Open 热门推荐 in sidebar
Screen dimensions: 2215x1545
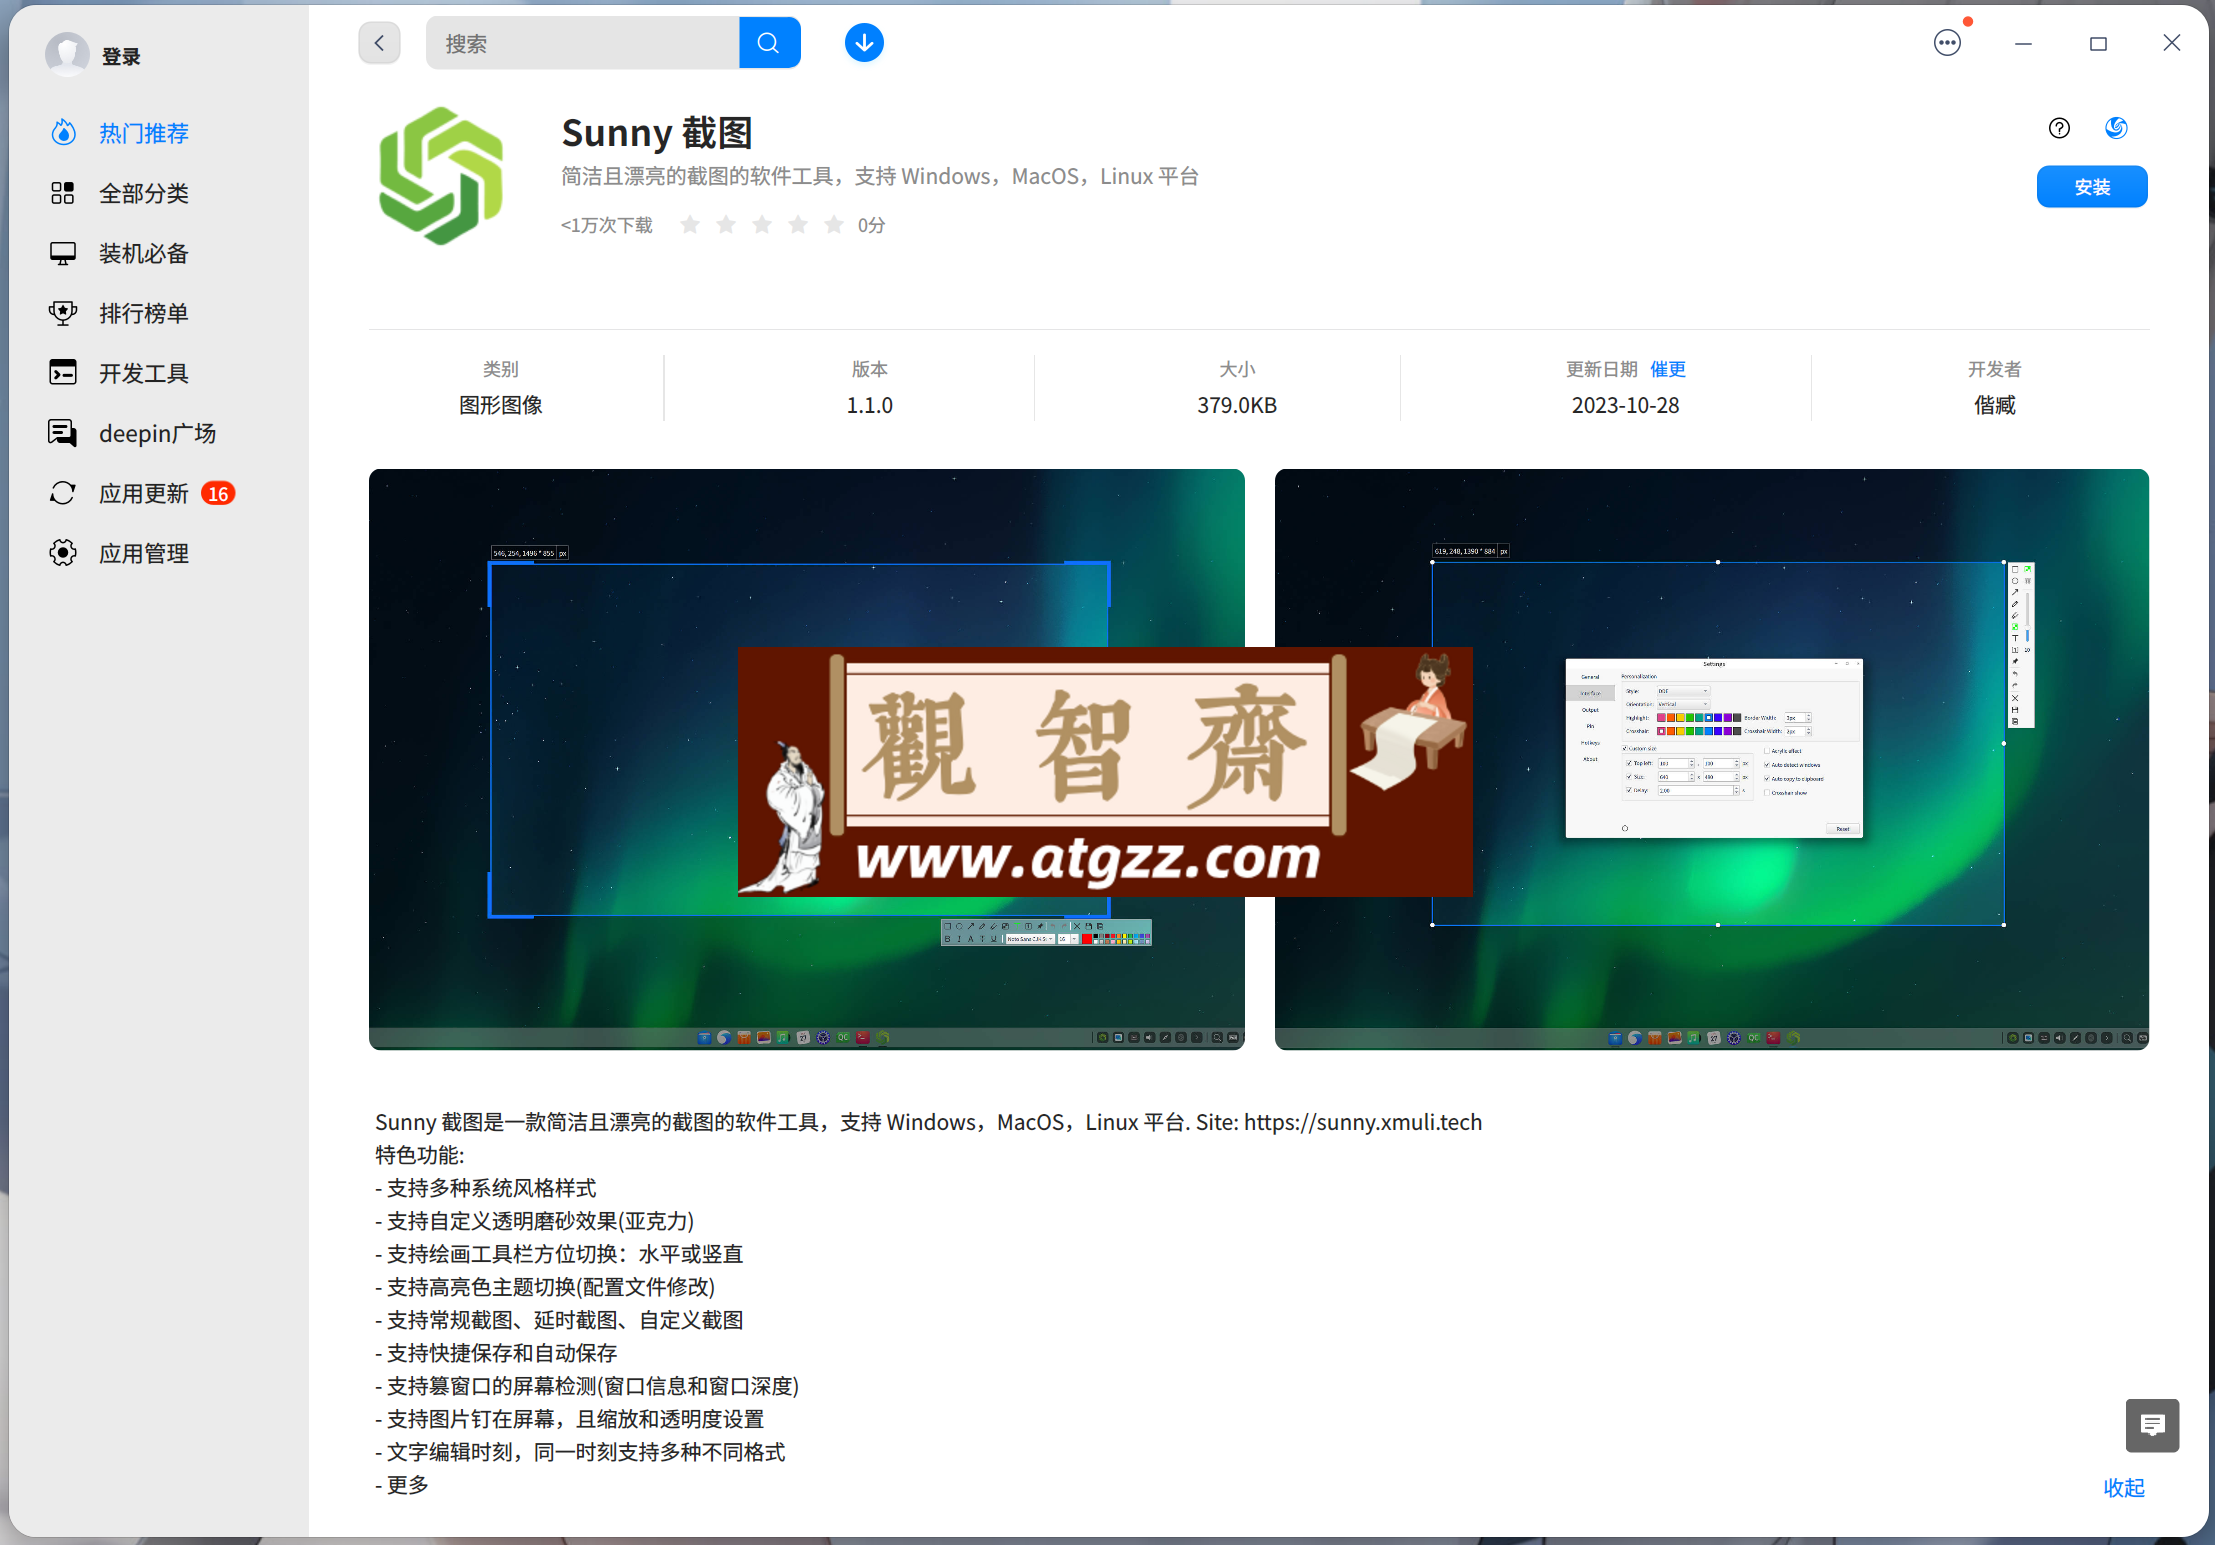click(143, 133)
